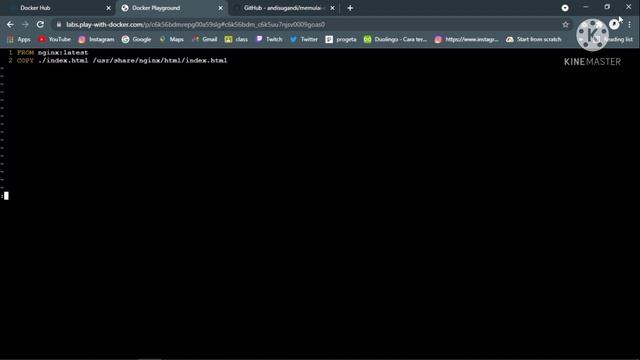Bookmark this page with the star
Viewport: 640px width, 360px height.
(x=565, y=24)
